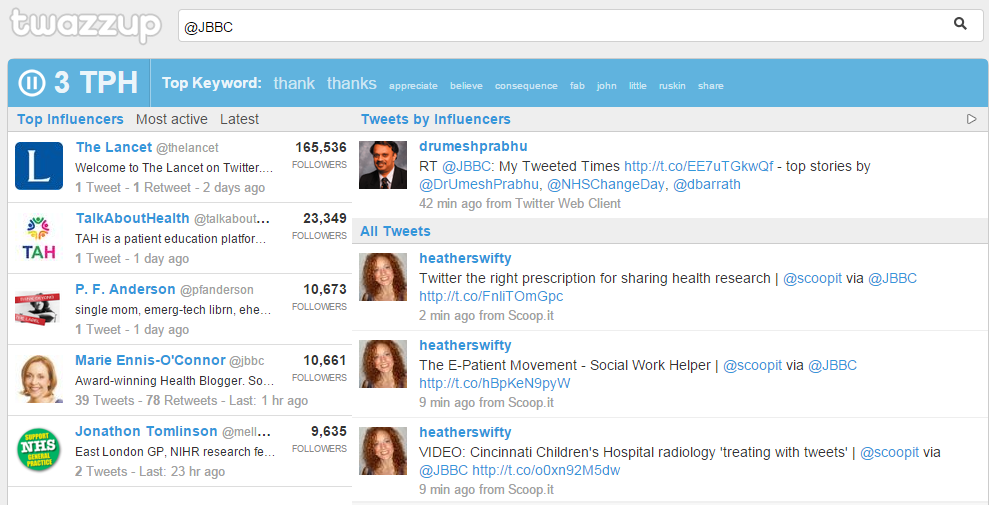Screen dimensions: 989x505
Task: Click heatherswifty photo on Twitter prescription tweet
Action: [x=383, y=277]
